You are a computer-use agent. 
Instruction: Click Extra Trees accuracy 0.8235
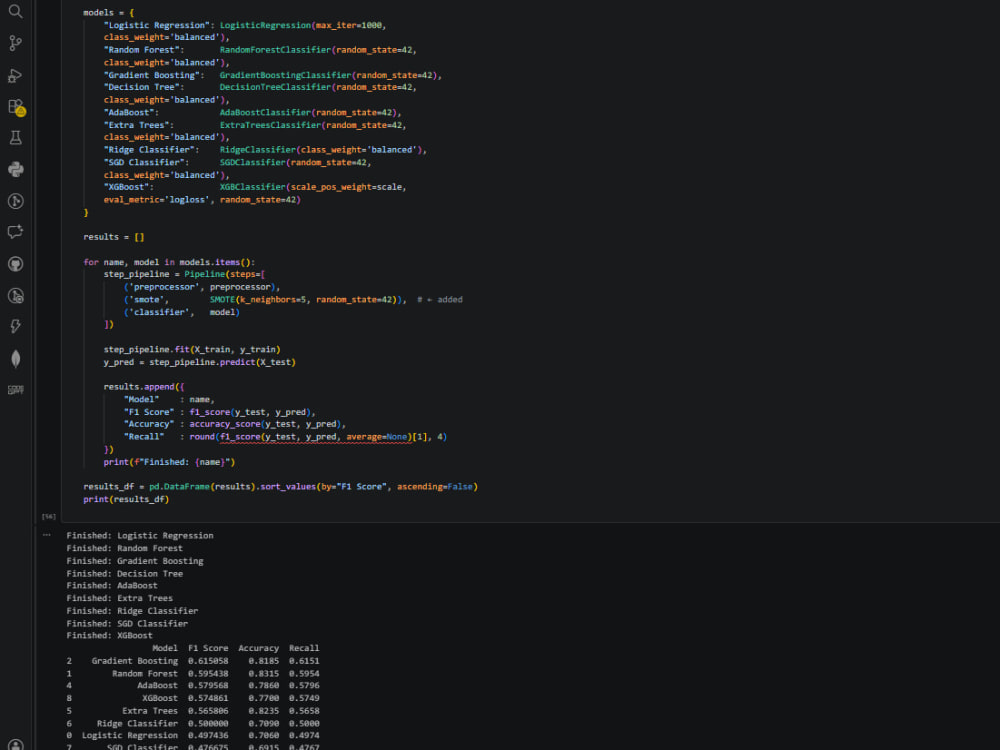(263, 711)
